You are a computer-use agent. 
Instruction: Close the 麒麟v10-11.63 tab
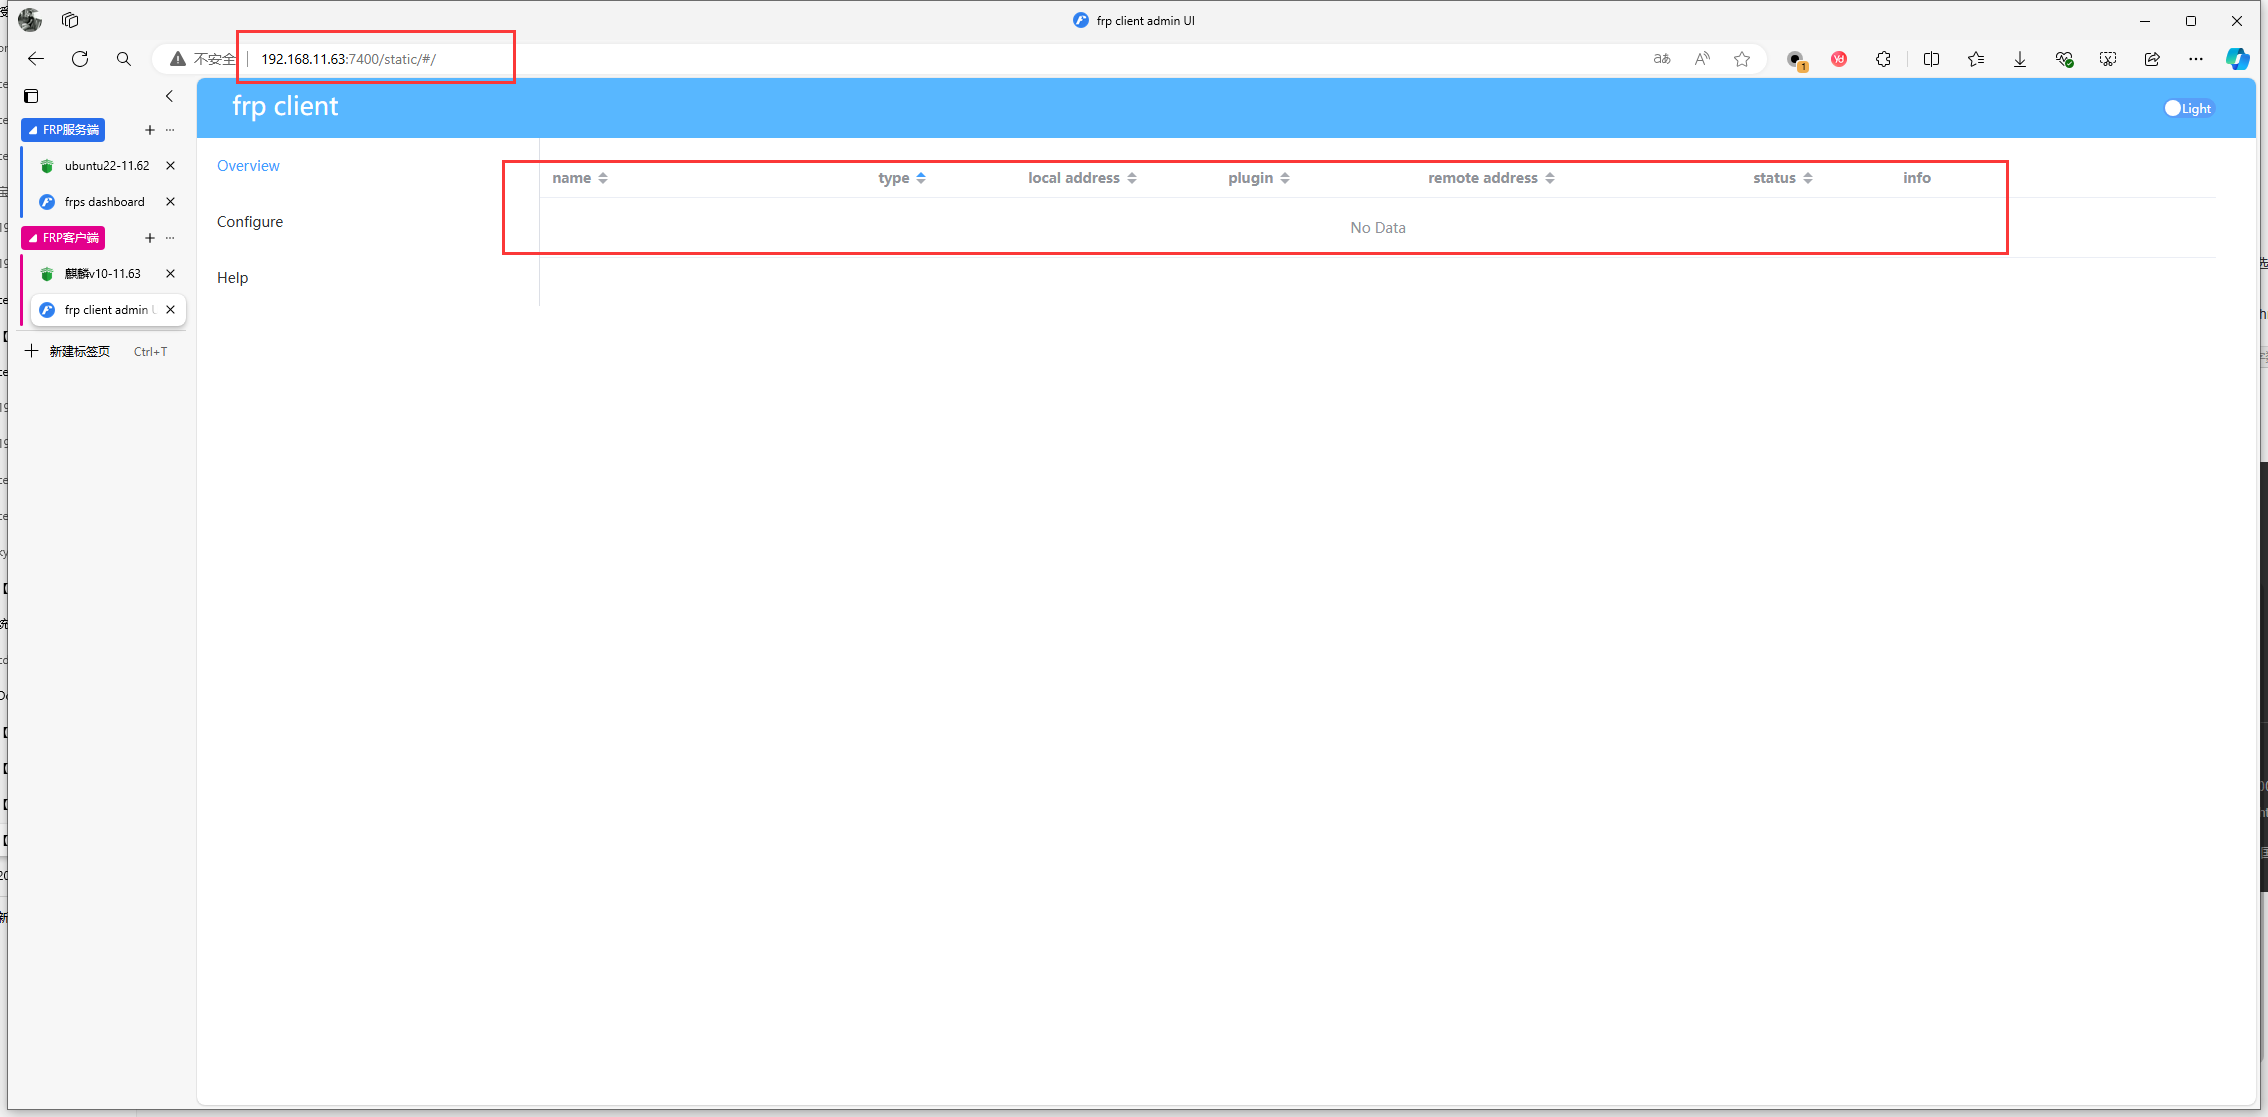point(170,273)
